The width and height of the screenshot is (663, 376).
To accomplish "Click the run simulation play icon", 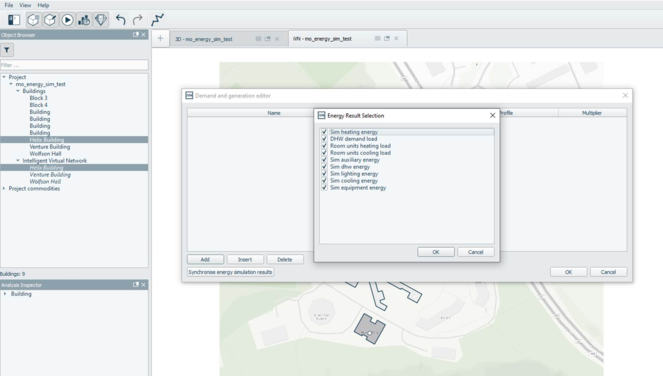I will pos(67,20).
